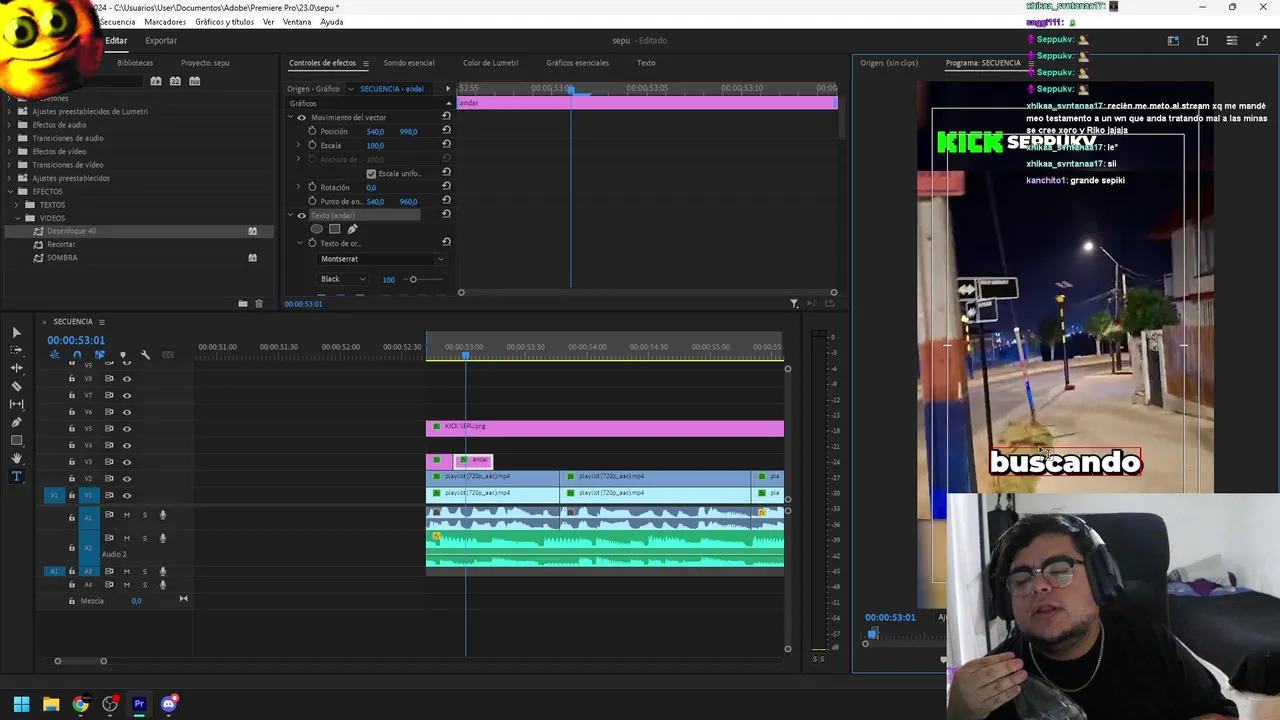Hide the V3 track with its eye
This screenshot has width=1280, height=720.
click(126, 462)
